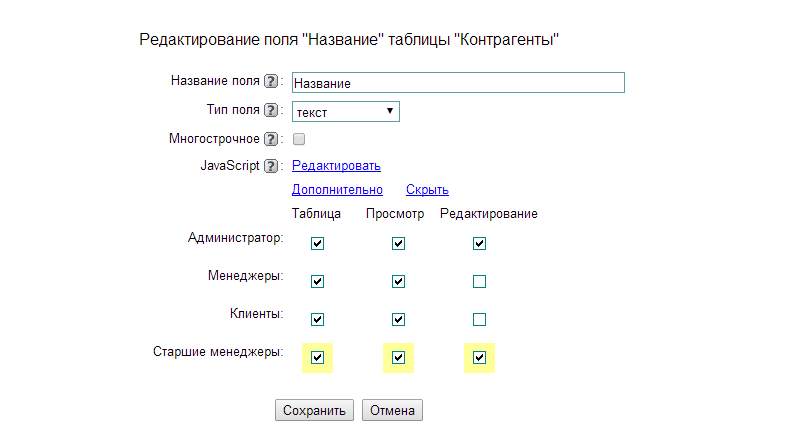This screenshot has height=444, width=800.
Task: Open the JavaScript "Редактировать" link
Action: [336, 166]
